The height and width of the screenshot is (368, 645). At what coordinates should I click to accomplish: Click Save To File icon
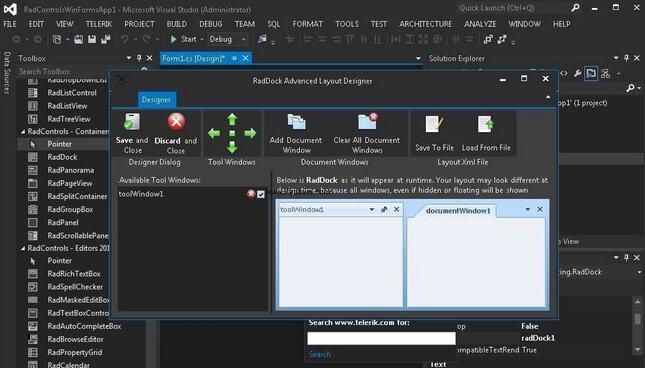434,124
